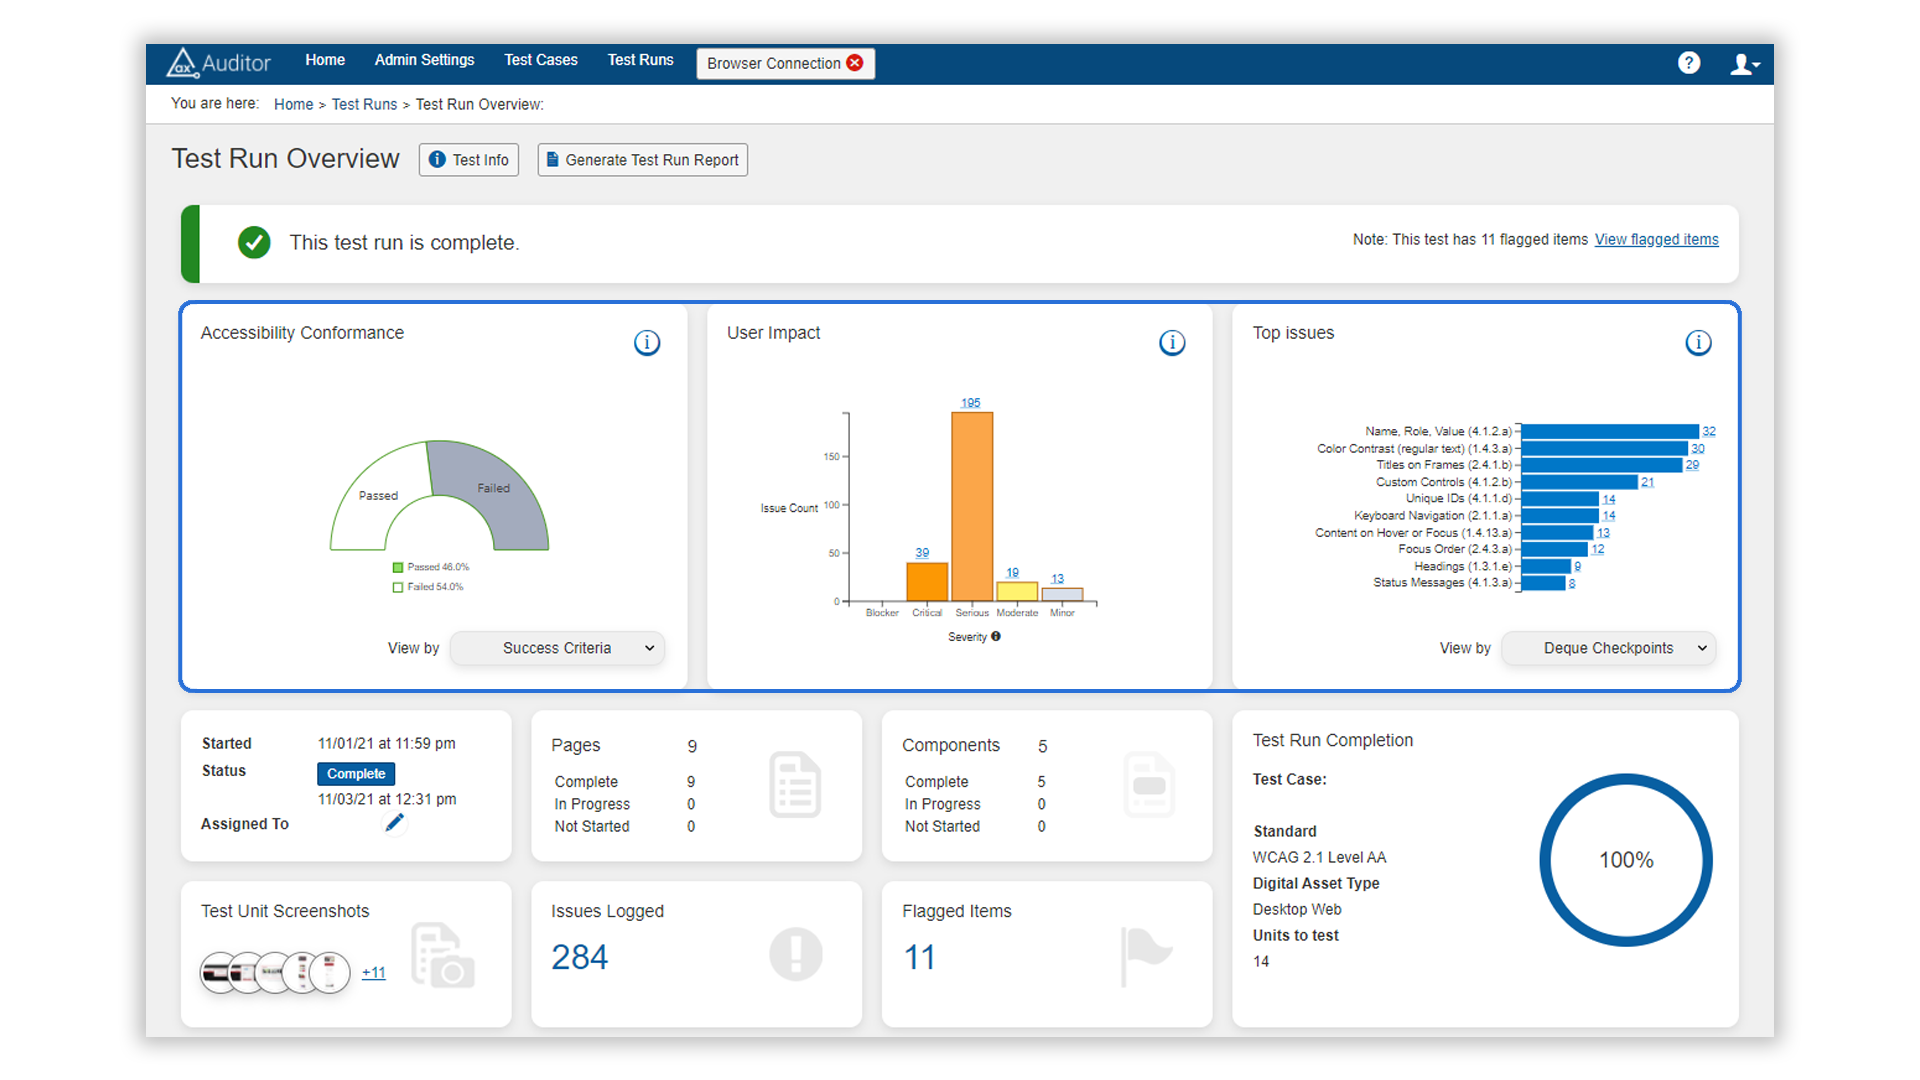Click the Color Contrast bar value 30
The height and width of the screenshot is (1080, 1920).
tap(1698, 448)
